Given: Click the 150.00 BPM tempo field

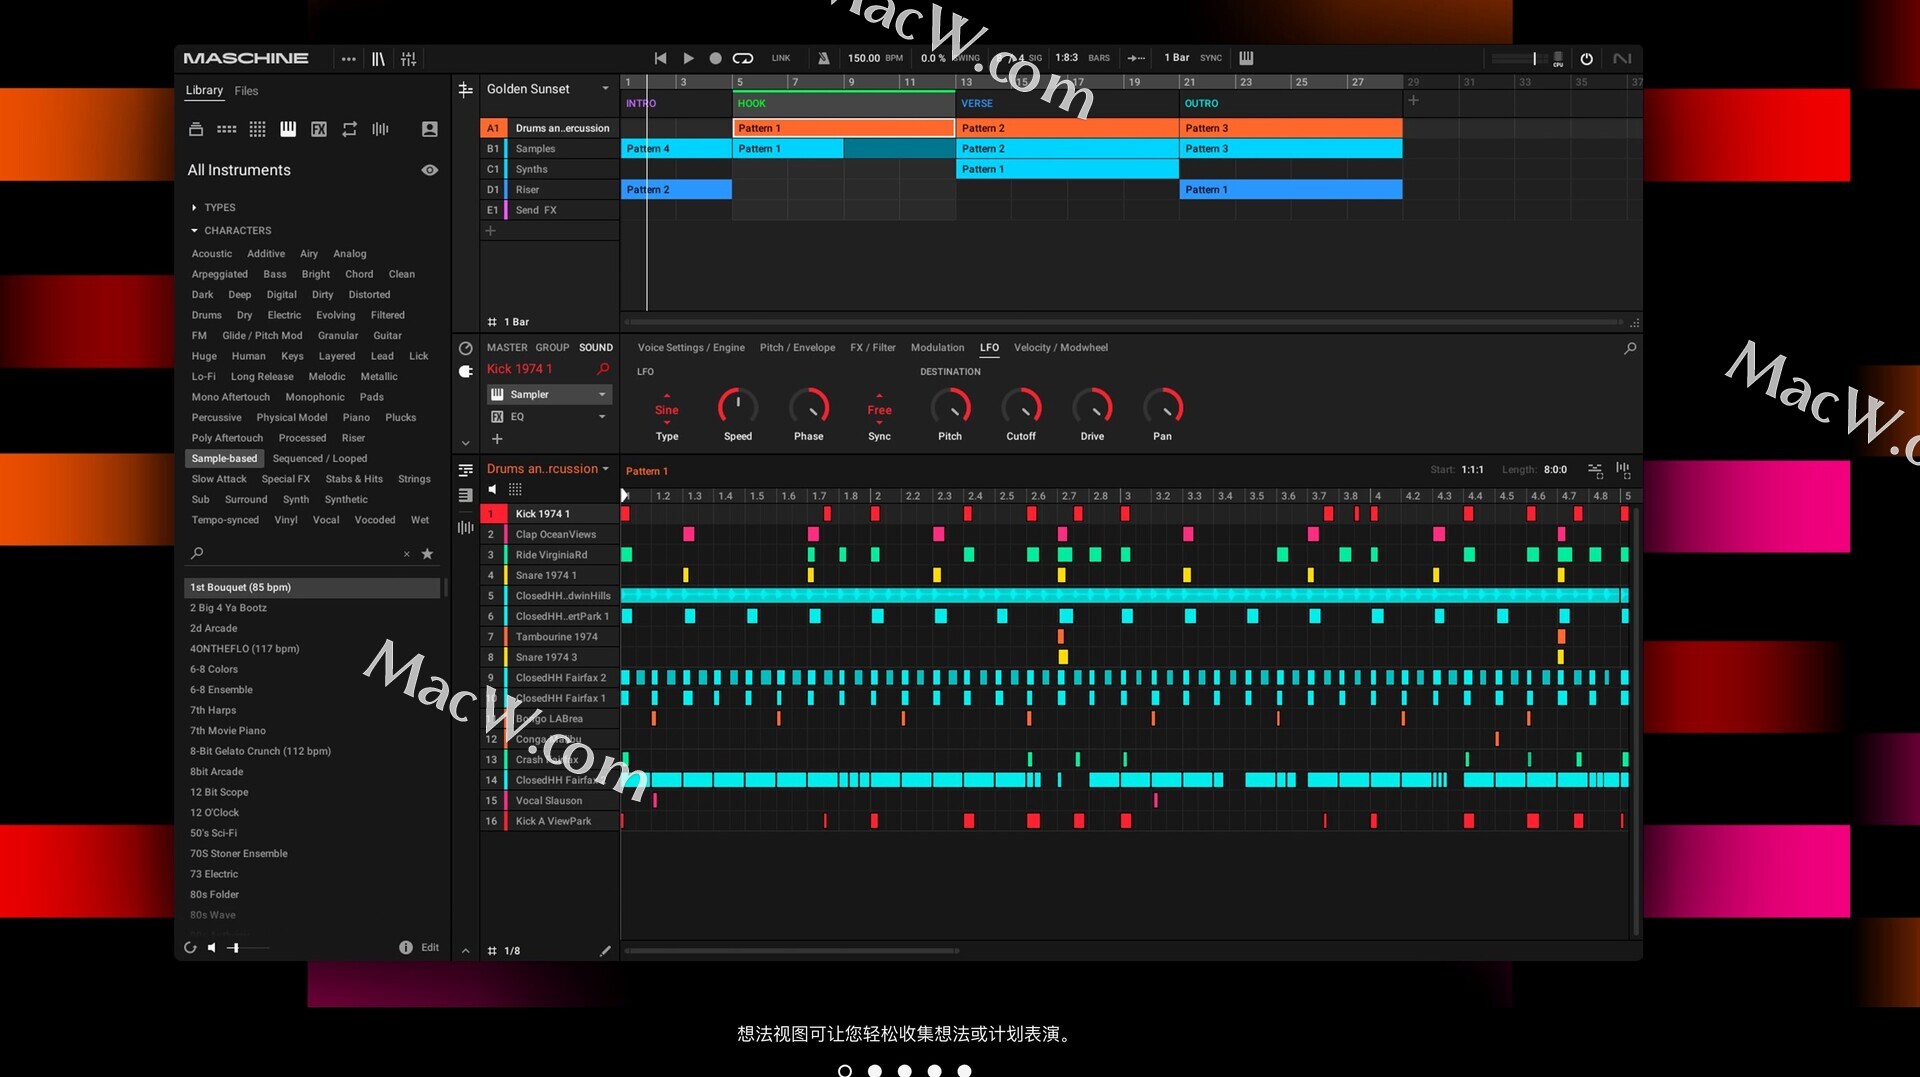Looking at the screenshot, I should click(x=864, y=58).
